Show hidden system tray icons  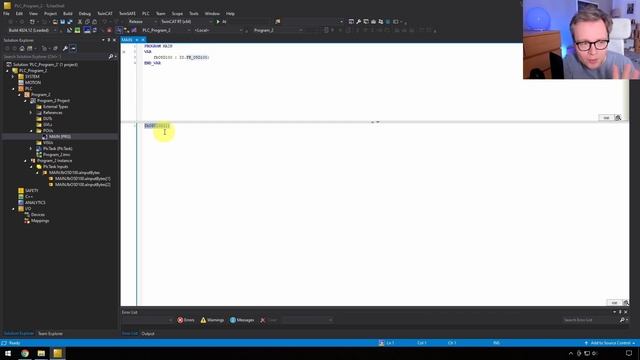(571, 353)
